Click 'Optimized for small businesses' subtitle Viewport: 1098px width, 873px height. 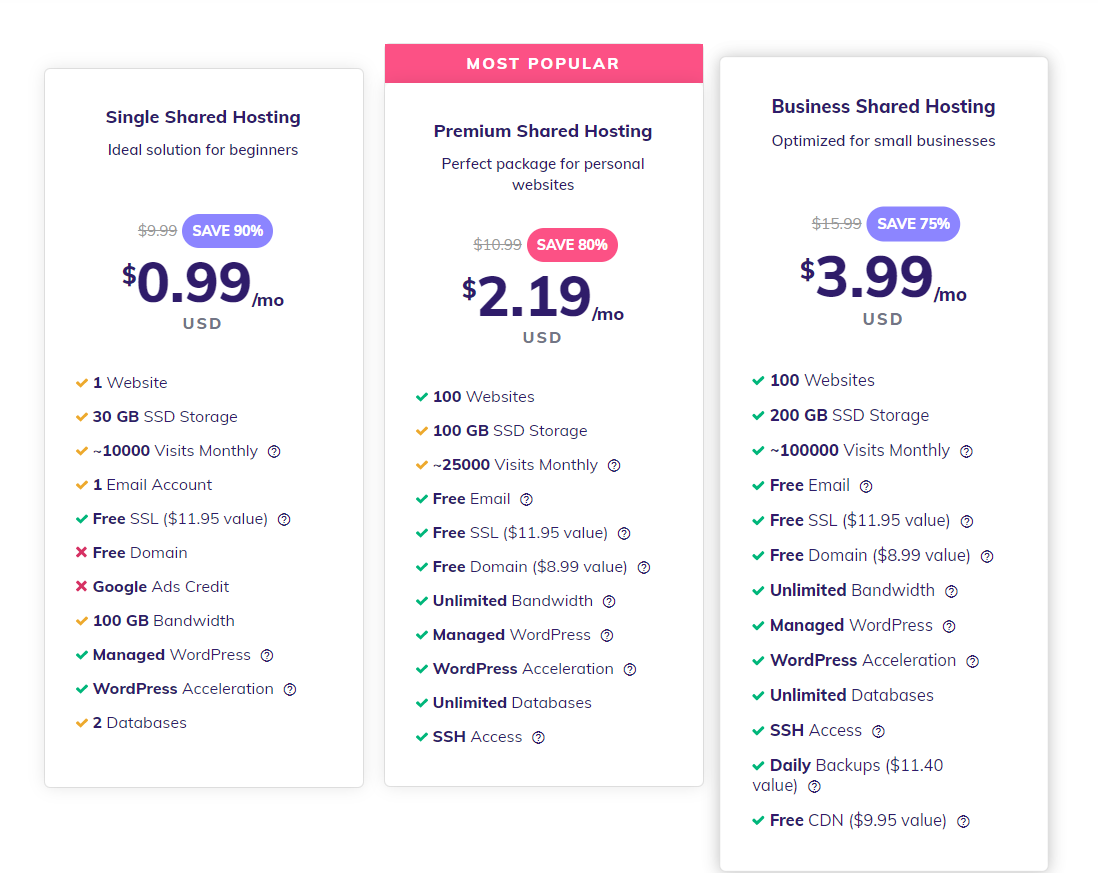pyautogui.click(x=883, y=141)
